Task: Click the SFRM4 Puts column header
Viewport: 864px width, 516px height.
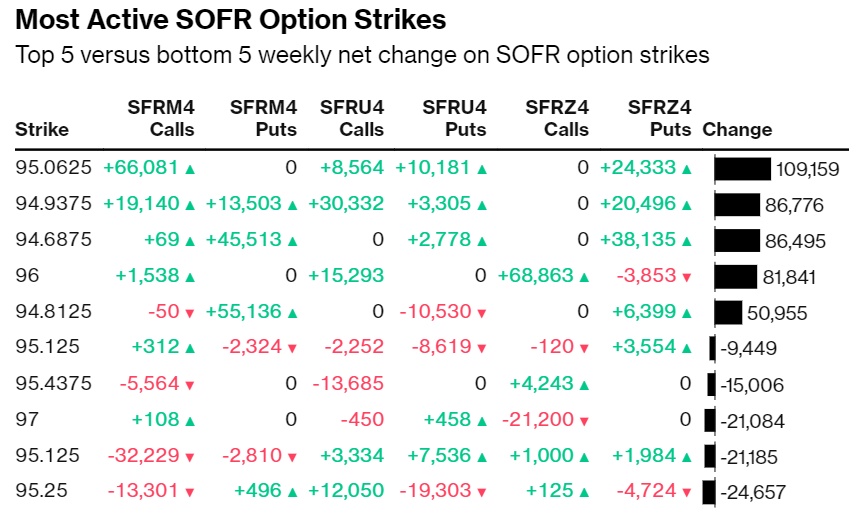Action: tap(263, 118)
